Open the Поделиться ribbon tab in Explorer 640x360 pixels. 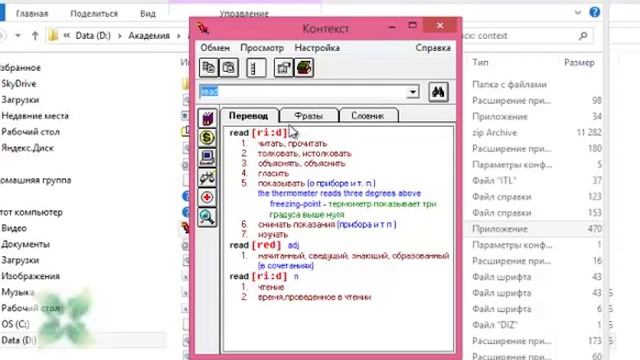pyautogui.click(x=94, y=13)
